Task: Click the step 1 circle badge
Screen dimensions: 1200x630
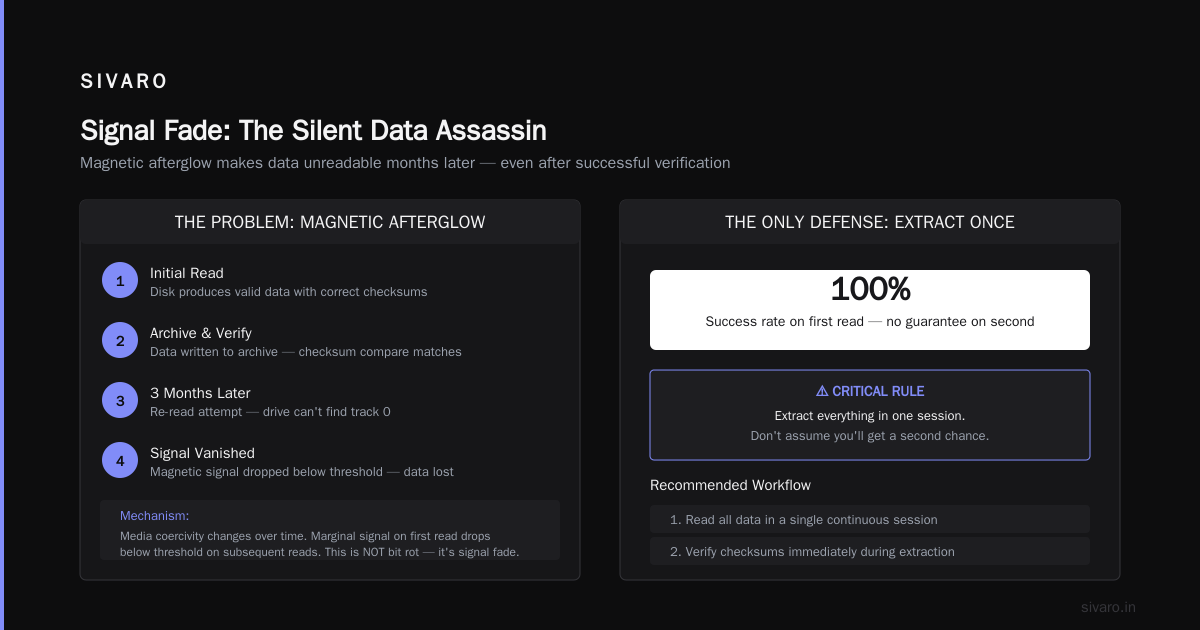Action: coord(120,281)
